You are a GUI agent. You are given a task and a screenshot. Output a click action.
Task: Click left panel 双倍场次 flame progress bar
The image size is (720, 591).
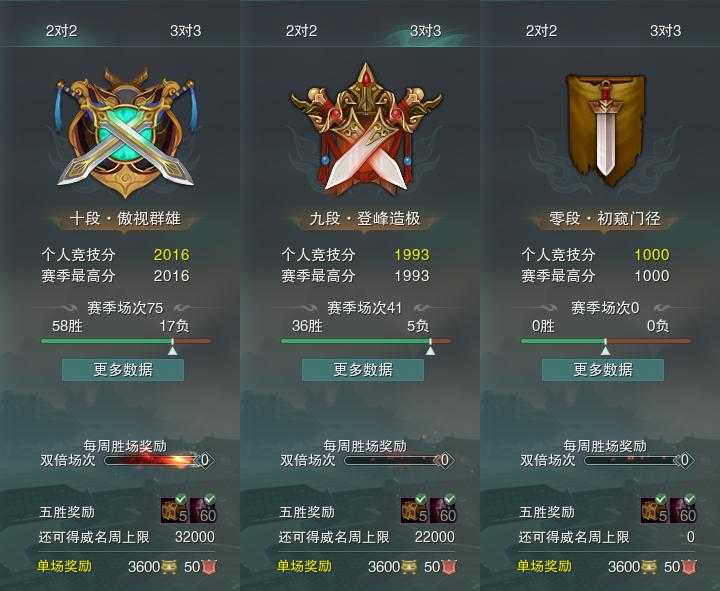(x=152, y=460)
